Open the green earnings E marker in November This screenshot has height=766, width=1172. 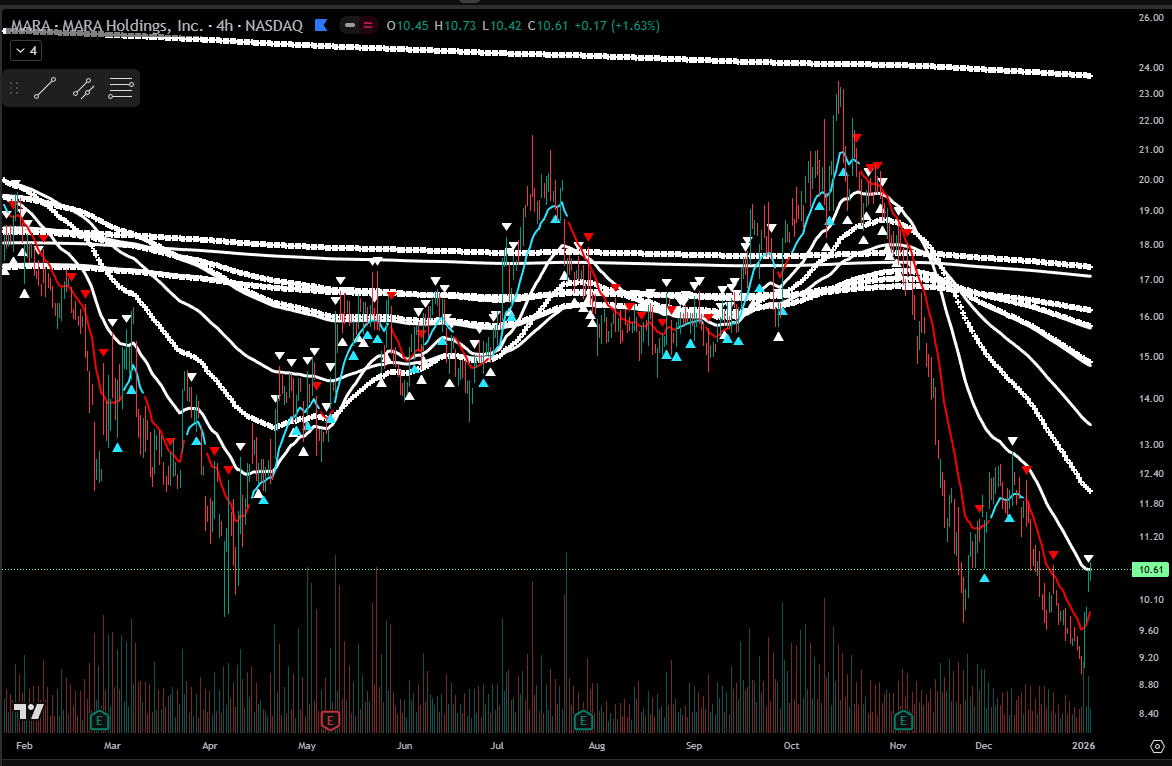pos(903,720)
